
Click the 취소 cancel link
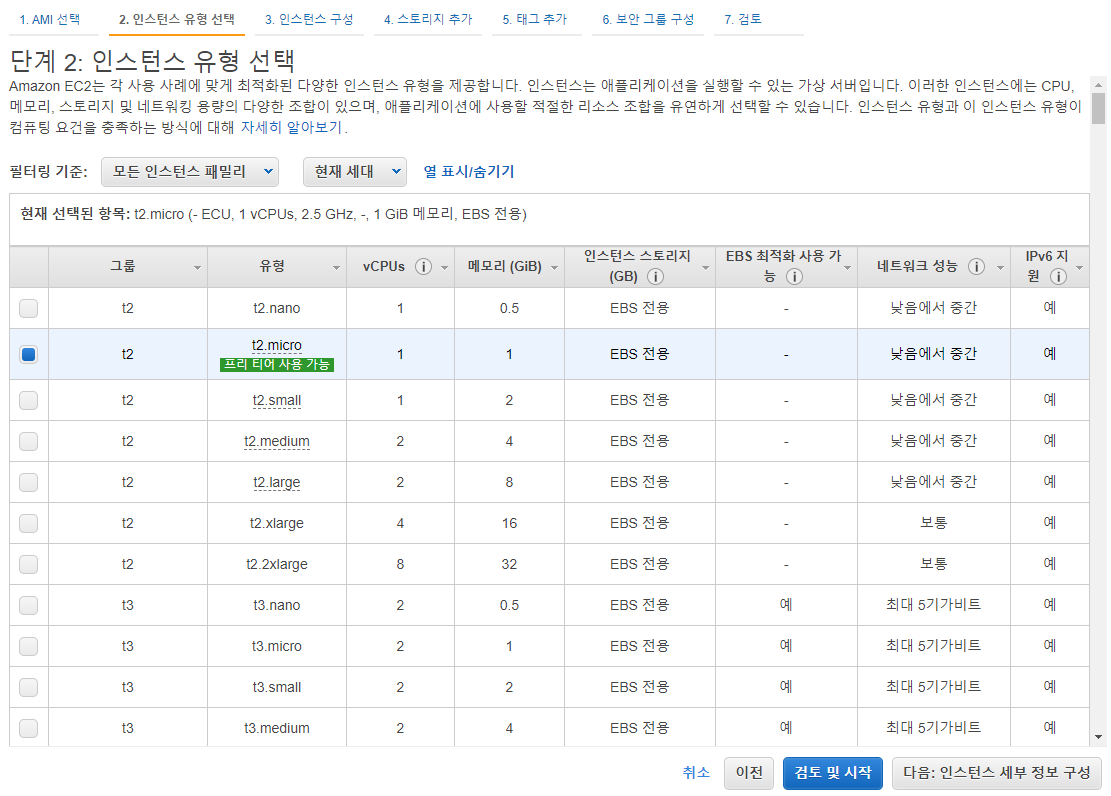697,773
